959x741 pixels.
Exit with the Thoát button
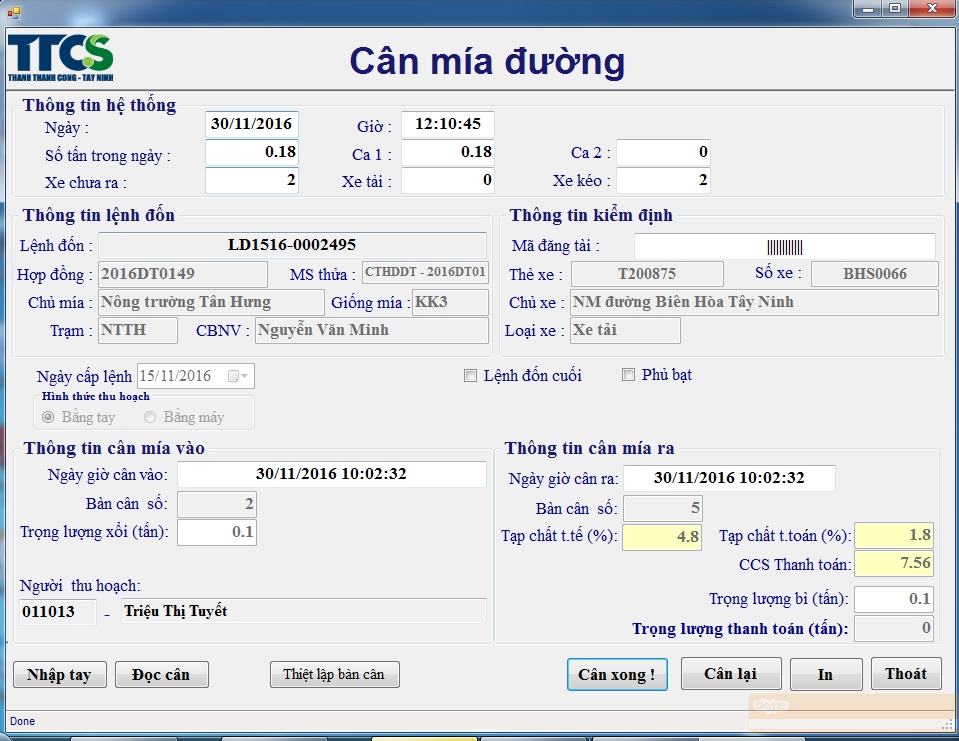pyautogui.click(x=906, y=673)
